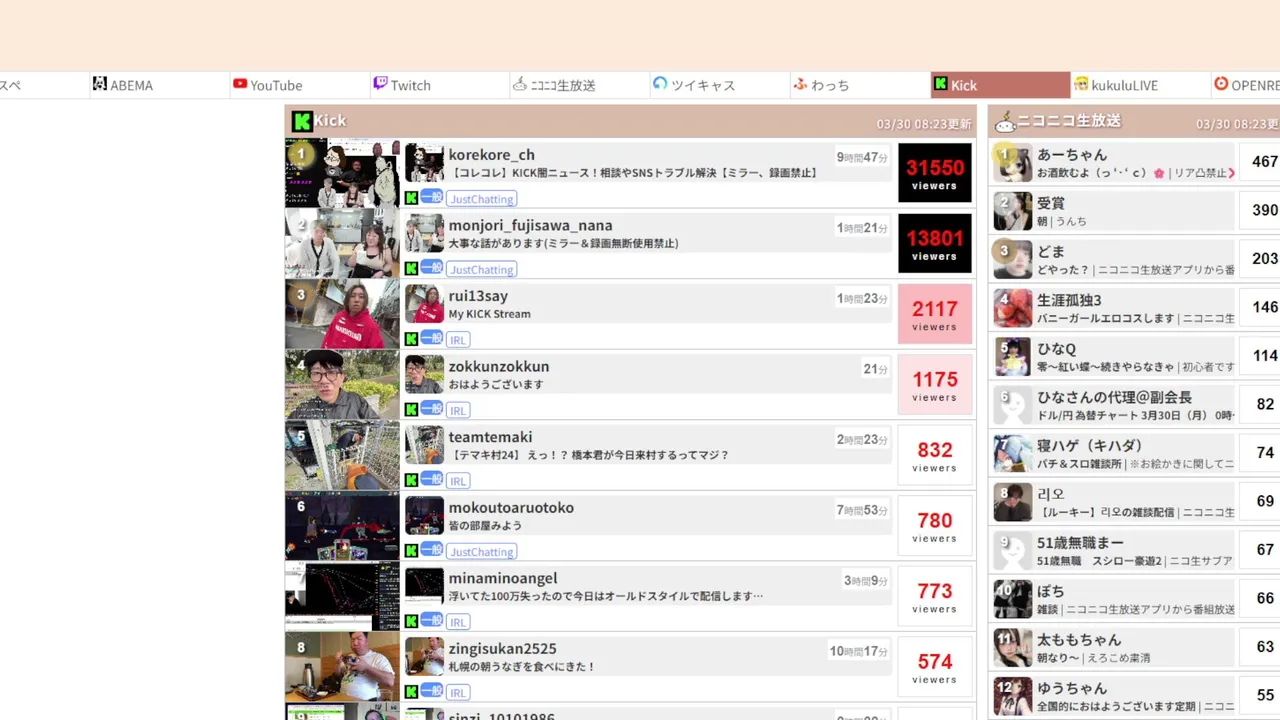Click ぽち avatar icon
This screenshot has width=1280, height=720.
[1012, 599]
